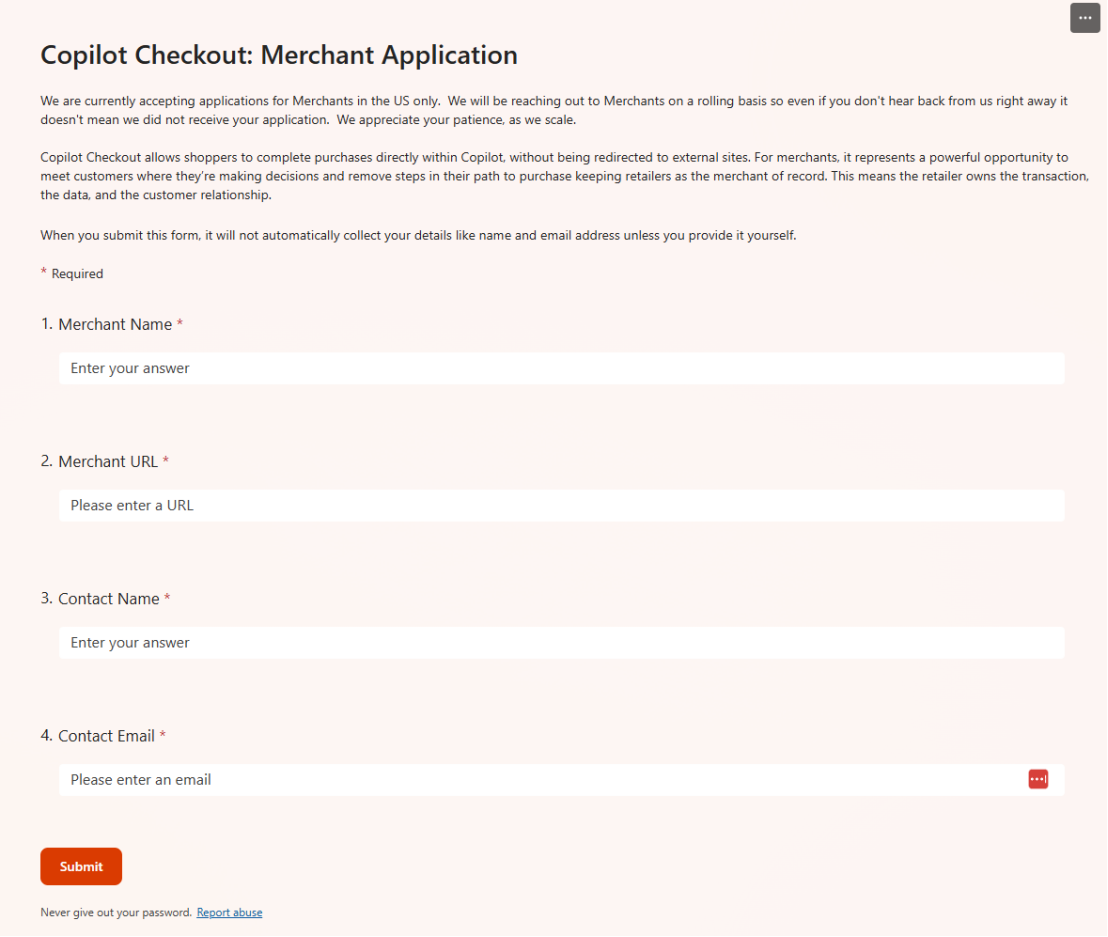This screenshot has height=937, width=1108.
Task: Click the red asterisk beside Merchant Name
Action: point(180,323)
